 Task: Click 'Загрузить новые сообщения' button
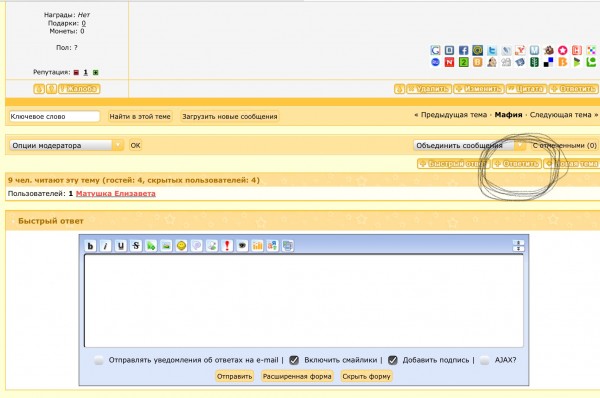pyautogui.click(x=230, y=116)
